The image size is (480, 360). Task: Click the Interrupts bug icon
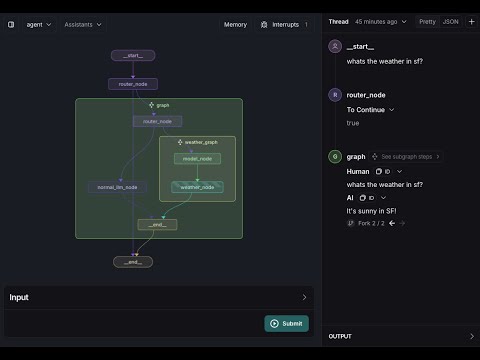tap(264, 25)
